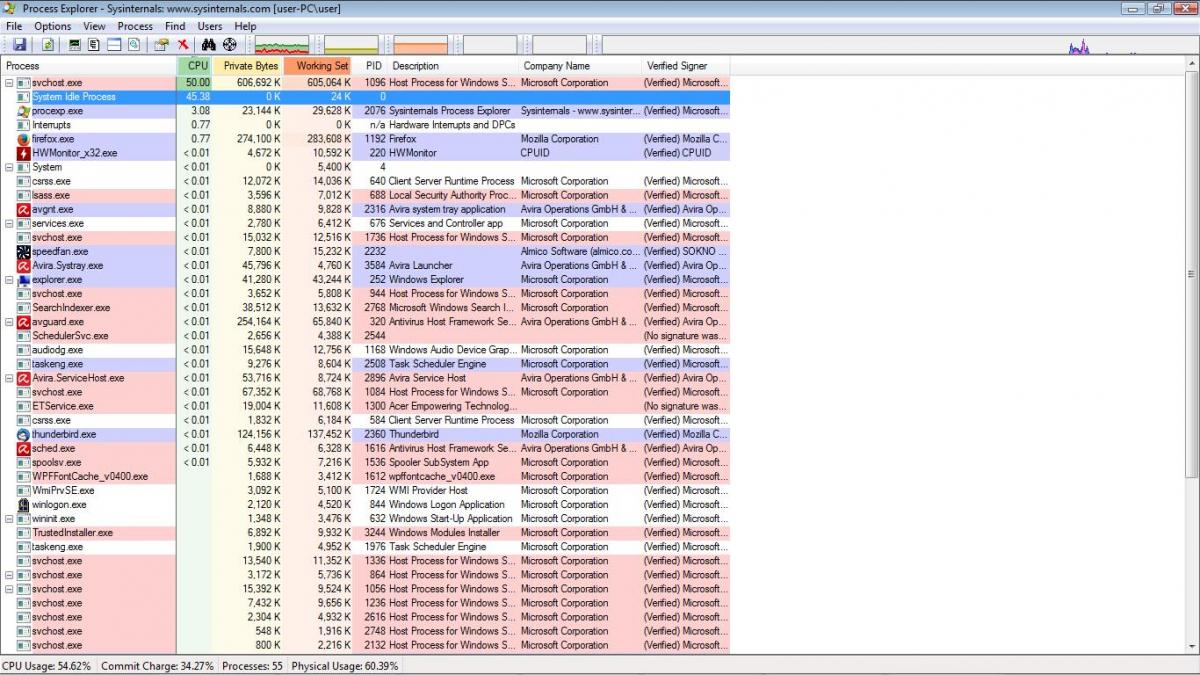The width and height of the screenshot is (1200, 675).
Task: Sort by the PID column header
Action: pos(372,66)
